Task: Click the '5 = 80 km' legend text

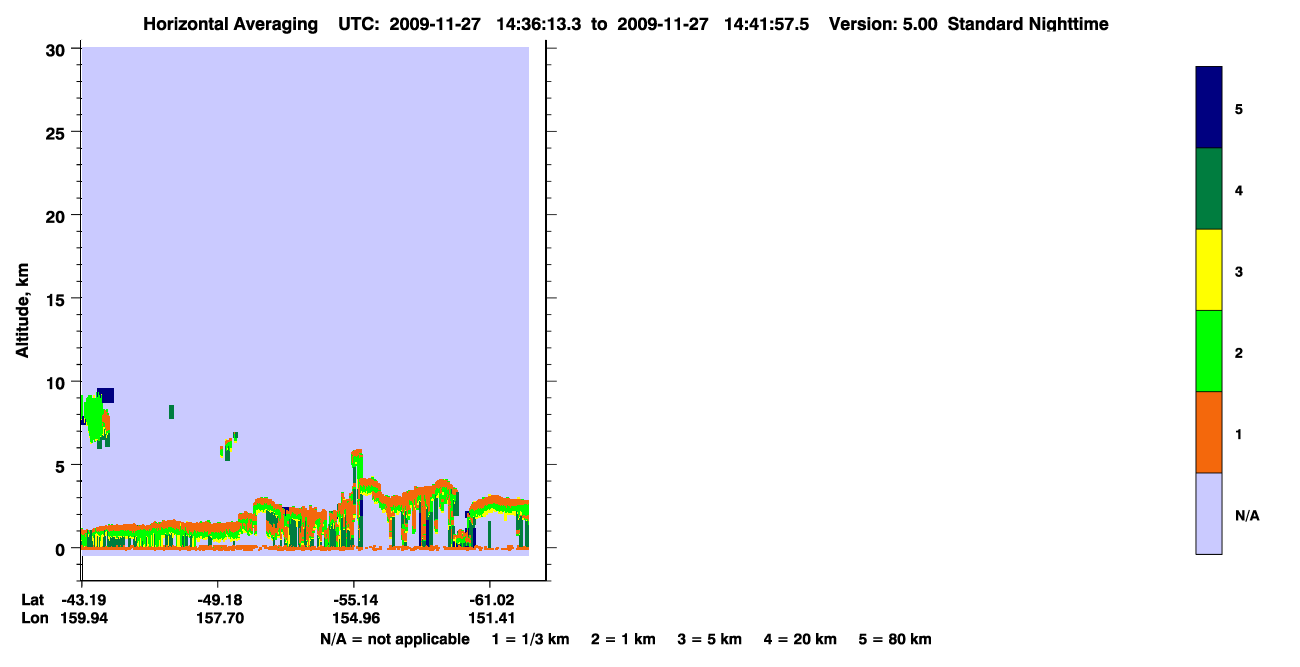Action: coord(895,639)
